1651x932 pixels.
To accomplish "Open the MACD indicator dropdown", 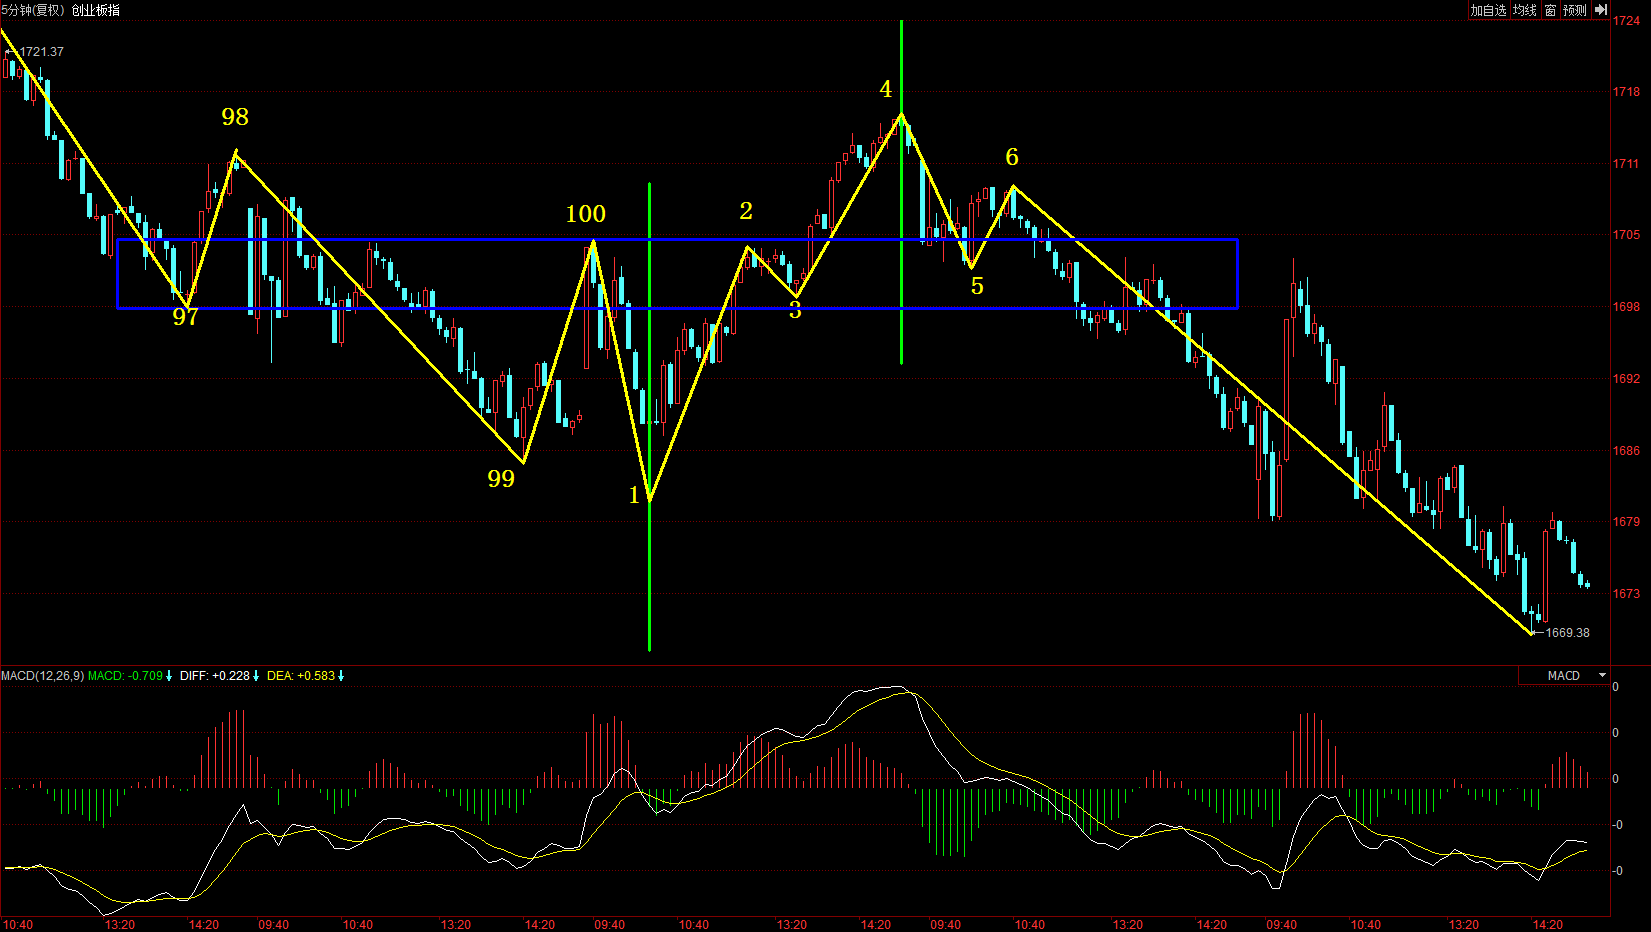I will click(x=1602, y=676).
